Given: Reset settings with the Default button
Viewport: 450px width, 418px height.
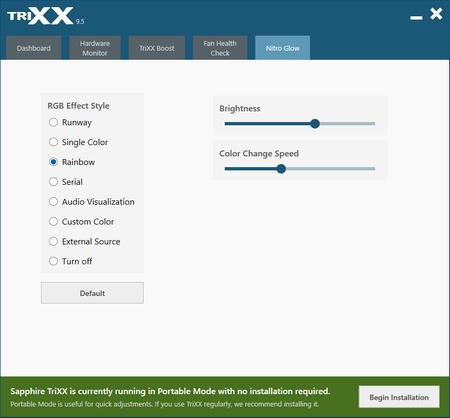Looking at the screenshot, I should 92,293.
